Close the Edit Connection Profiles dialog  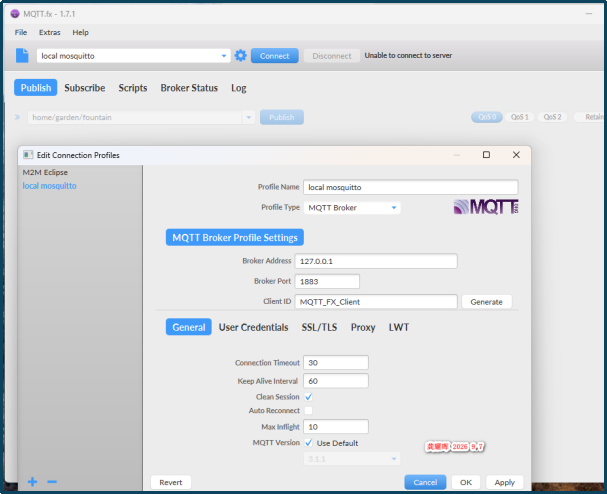[516, 154]
